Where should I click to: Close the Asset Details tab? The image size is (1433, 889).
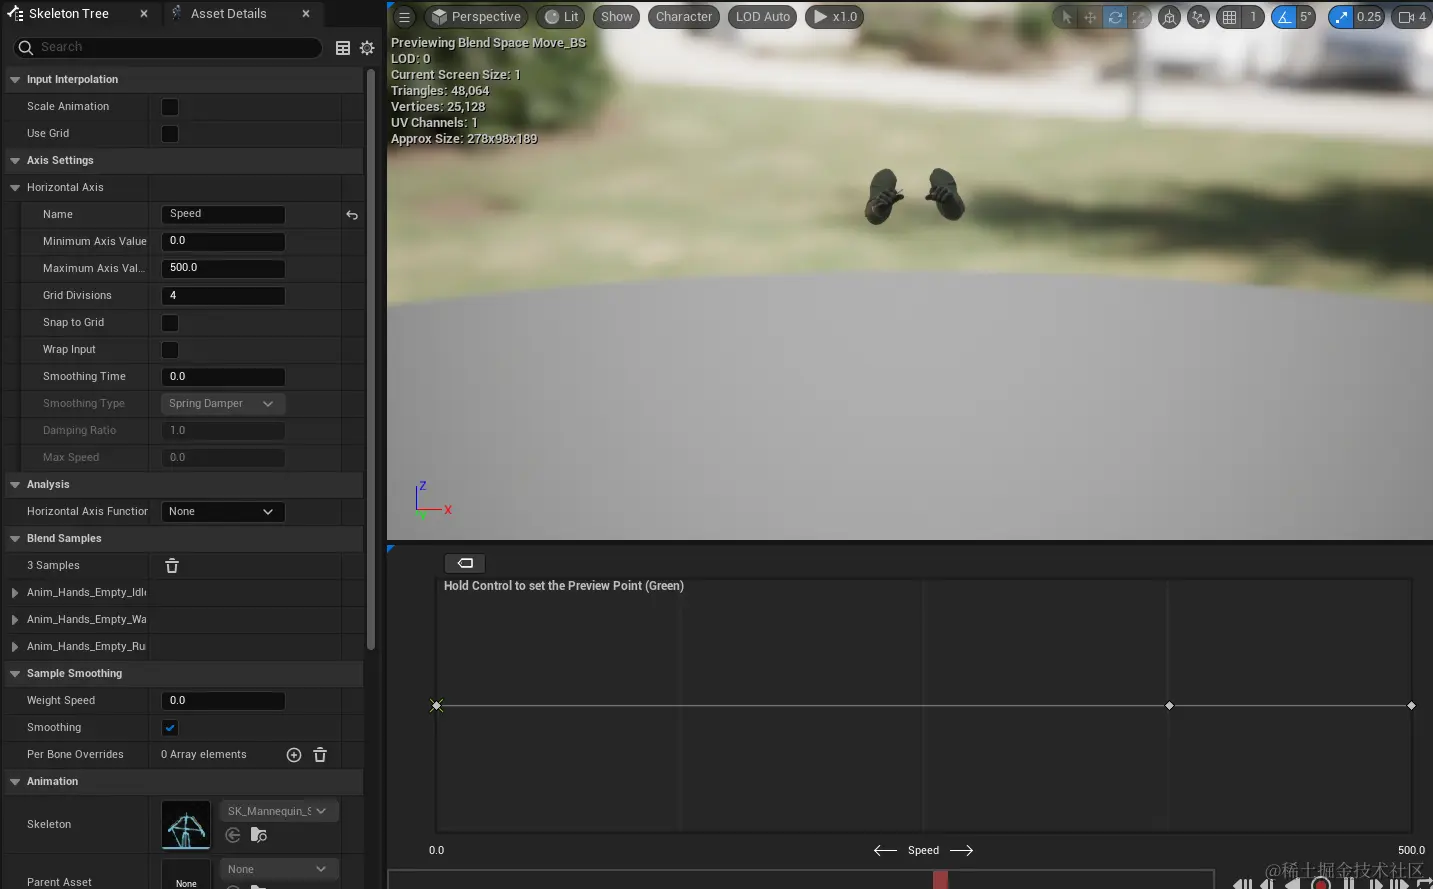[x=306, y=14]
